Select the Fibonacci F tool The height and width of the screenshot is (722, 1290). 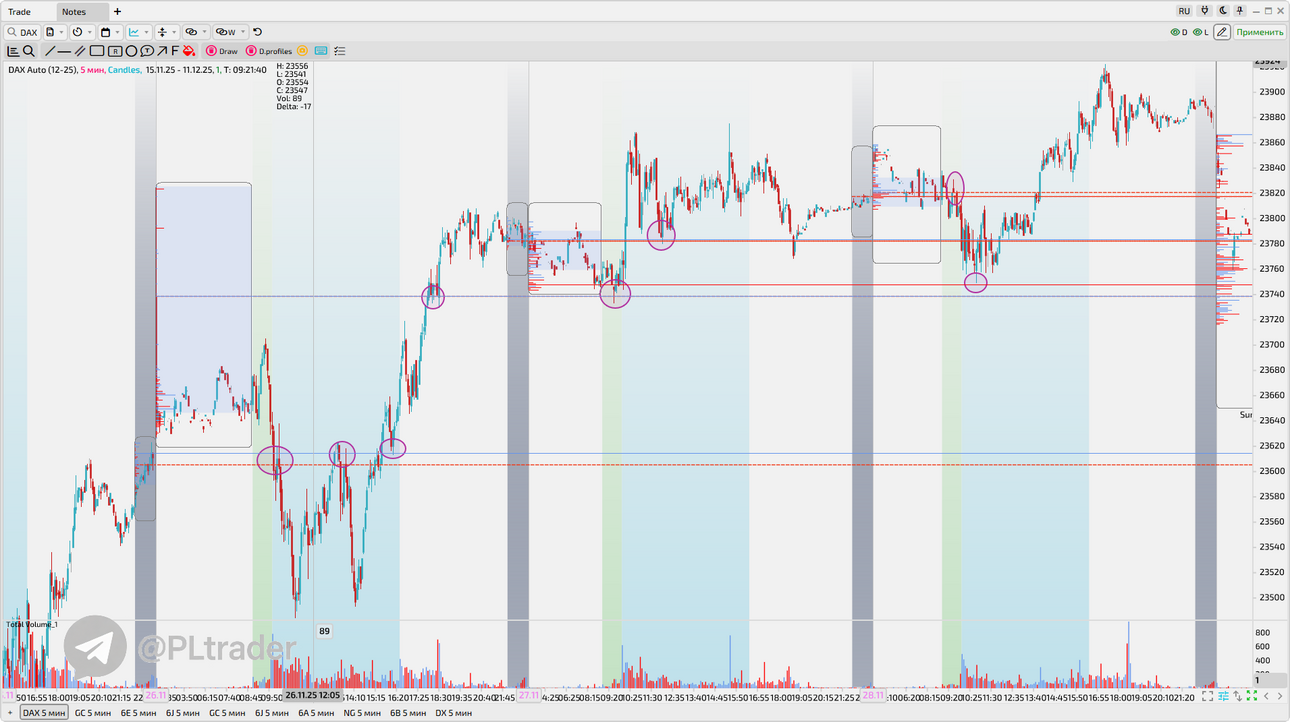pyautogui.click(x=175, y=51)
